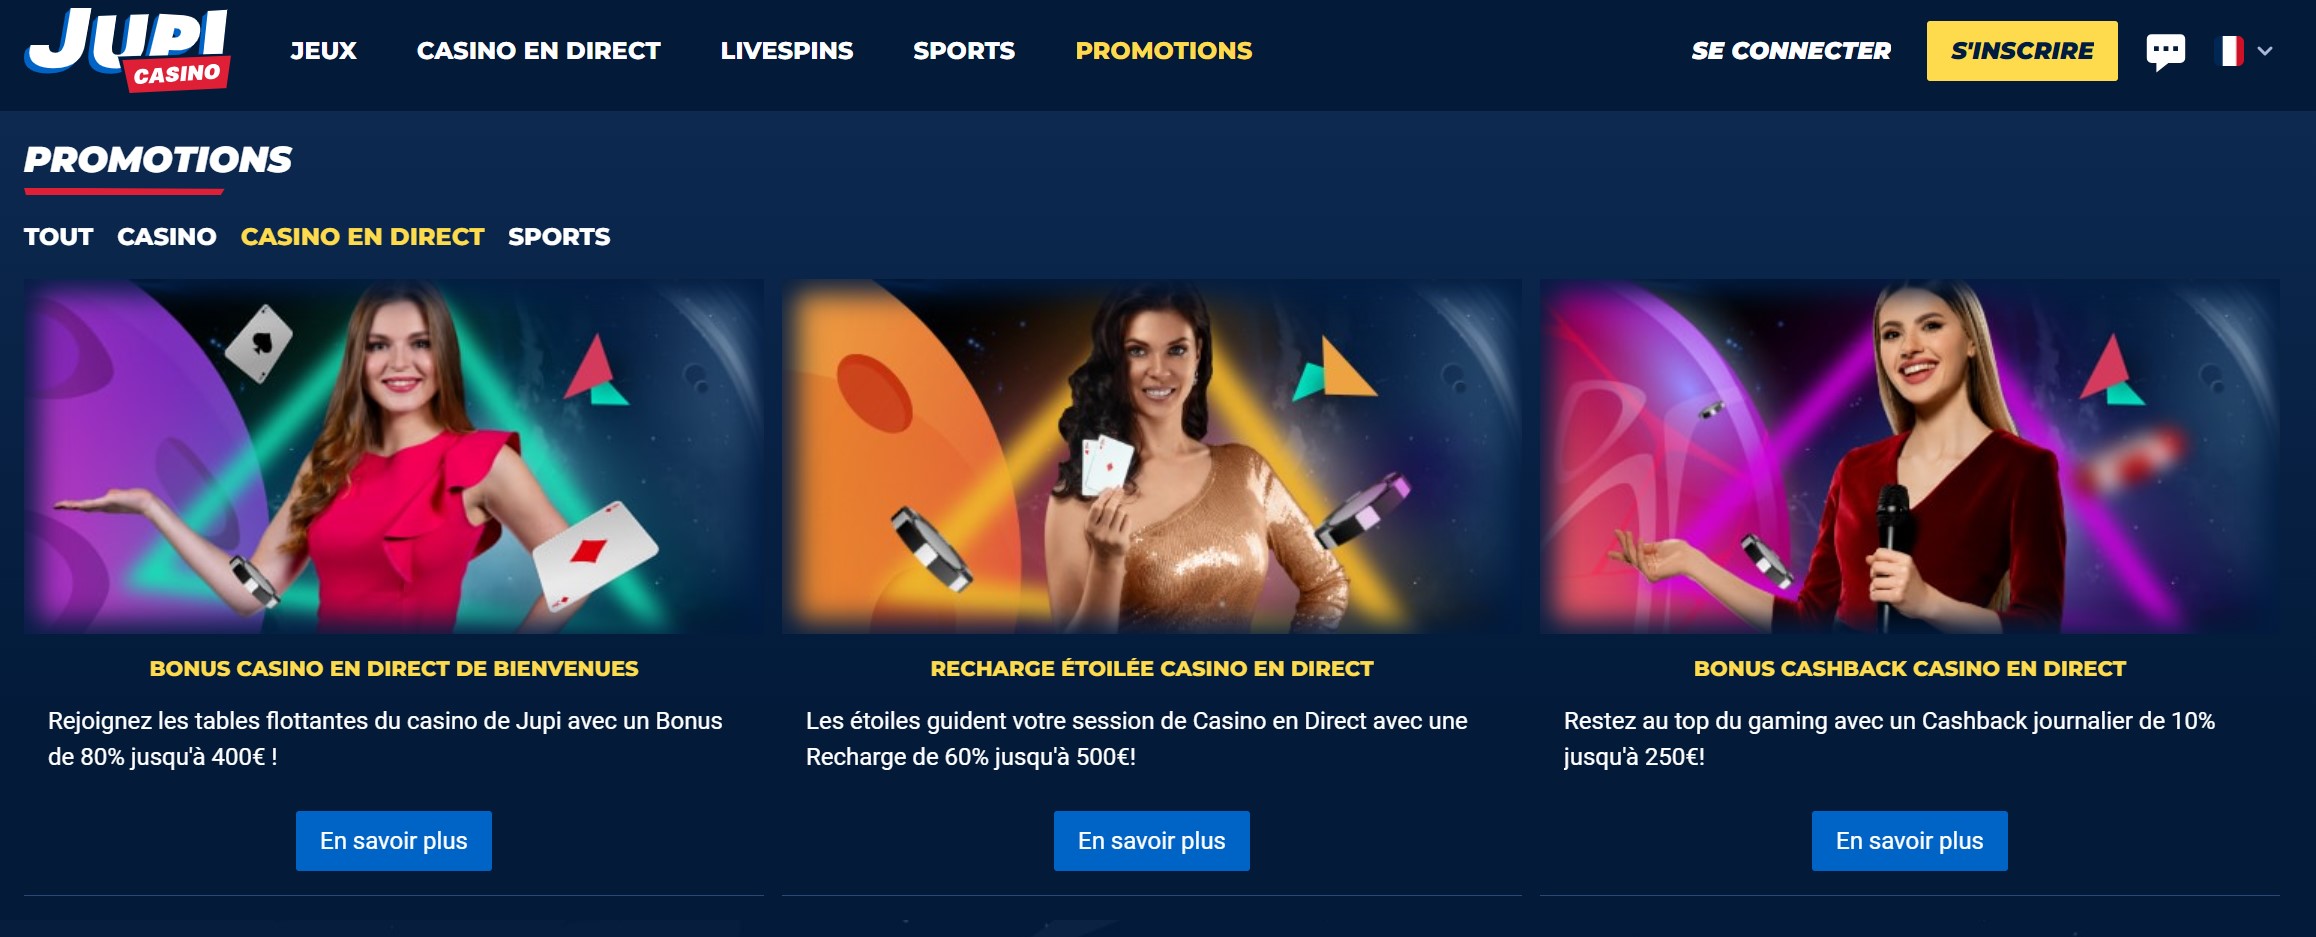
Task: Open the Cashback banner with microphone hostess
Action: point(1910,456)
